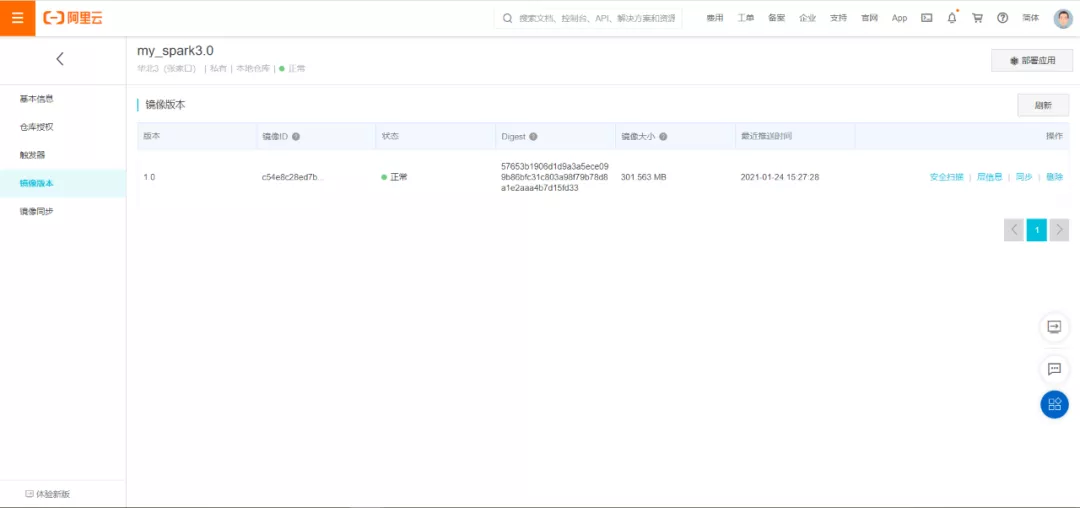The width and height of the screenshot is (1080, 508).
Task: Click the 刷新 refresh button
Action: (x=1043, y=105)
